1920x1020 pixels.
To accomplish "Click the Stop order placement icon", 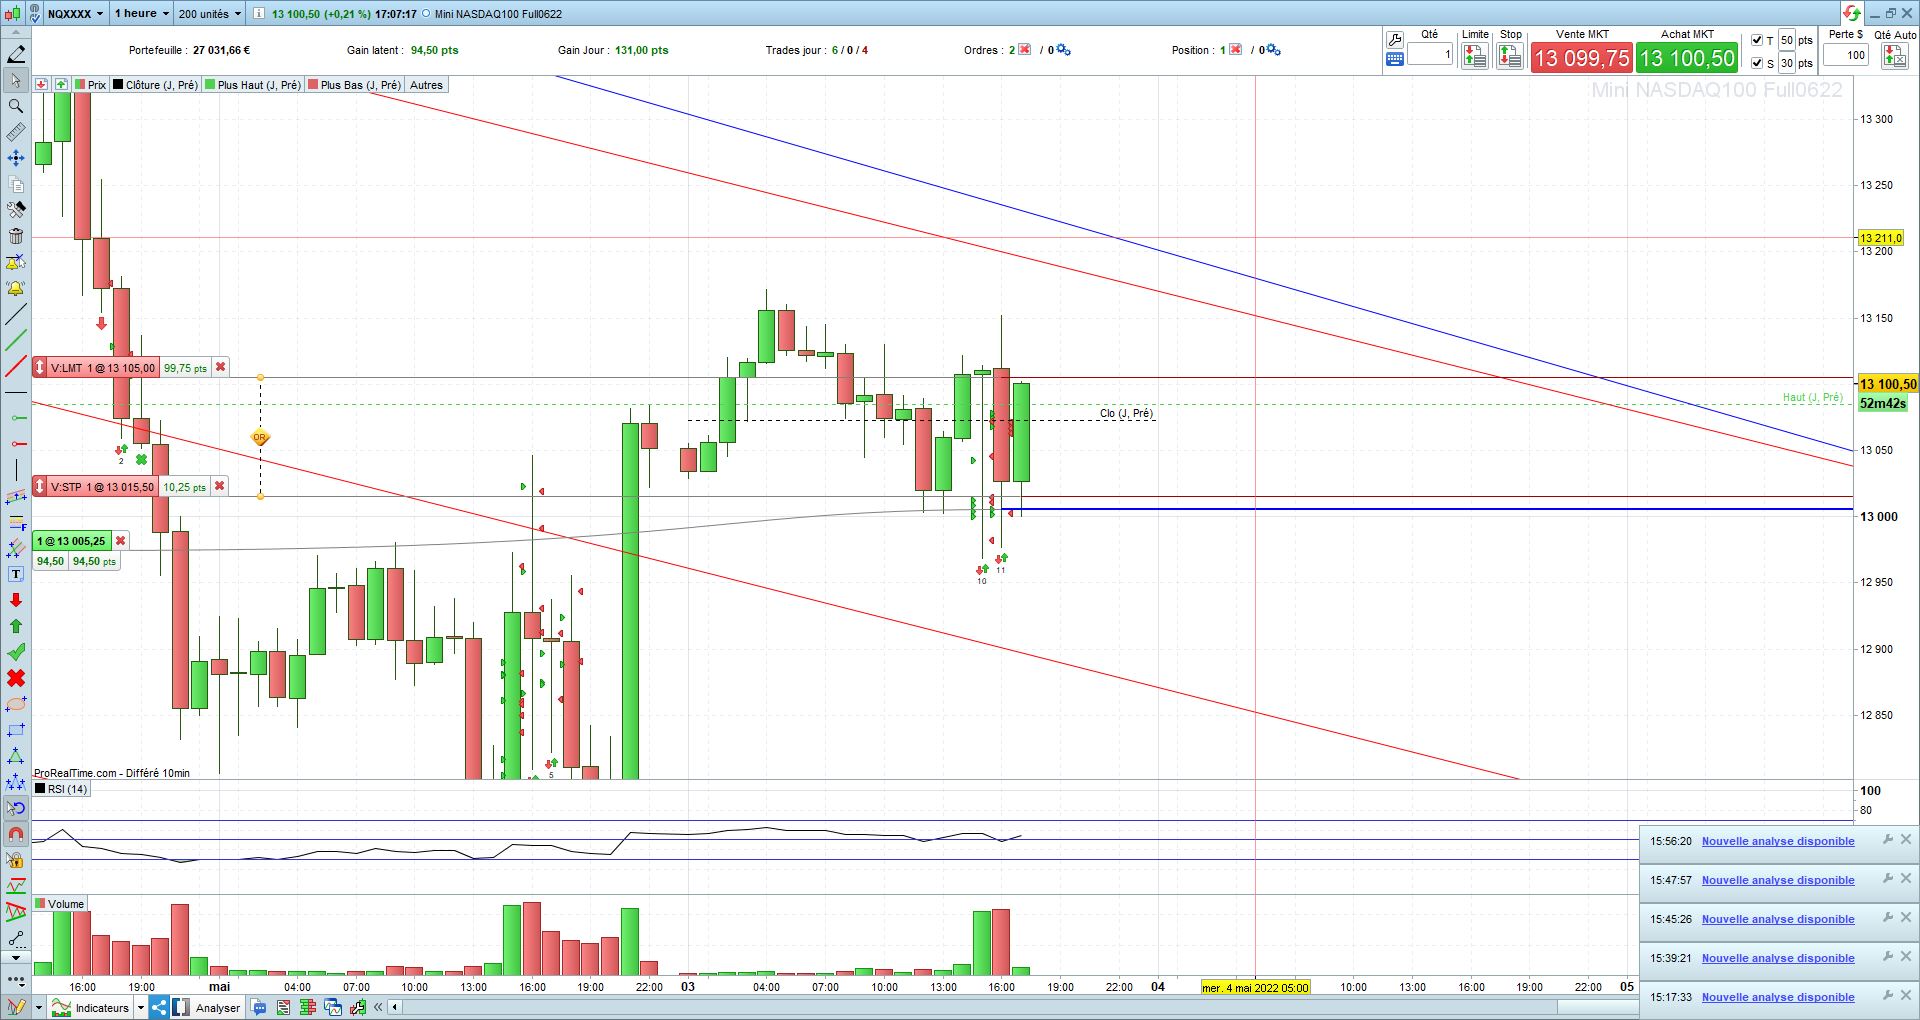I will pyautogui.click(x=1510, y=57).
